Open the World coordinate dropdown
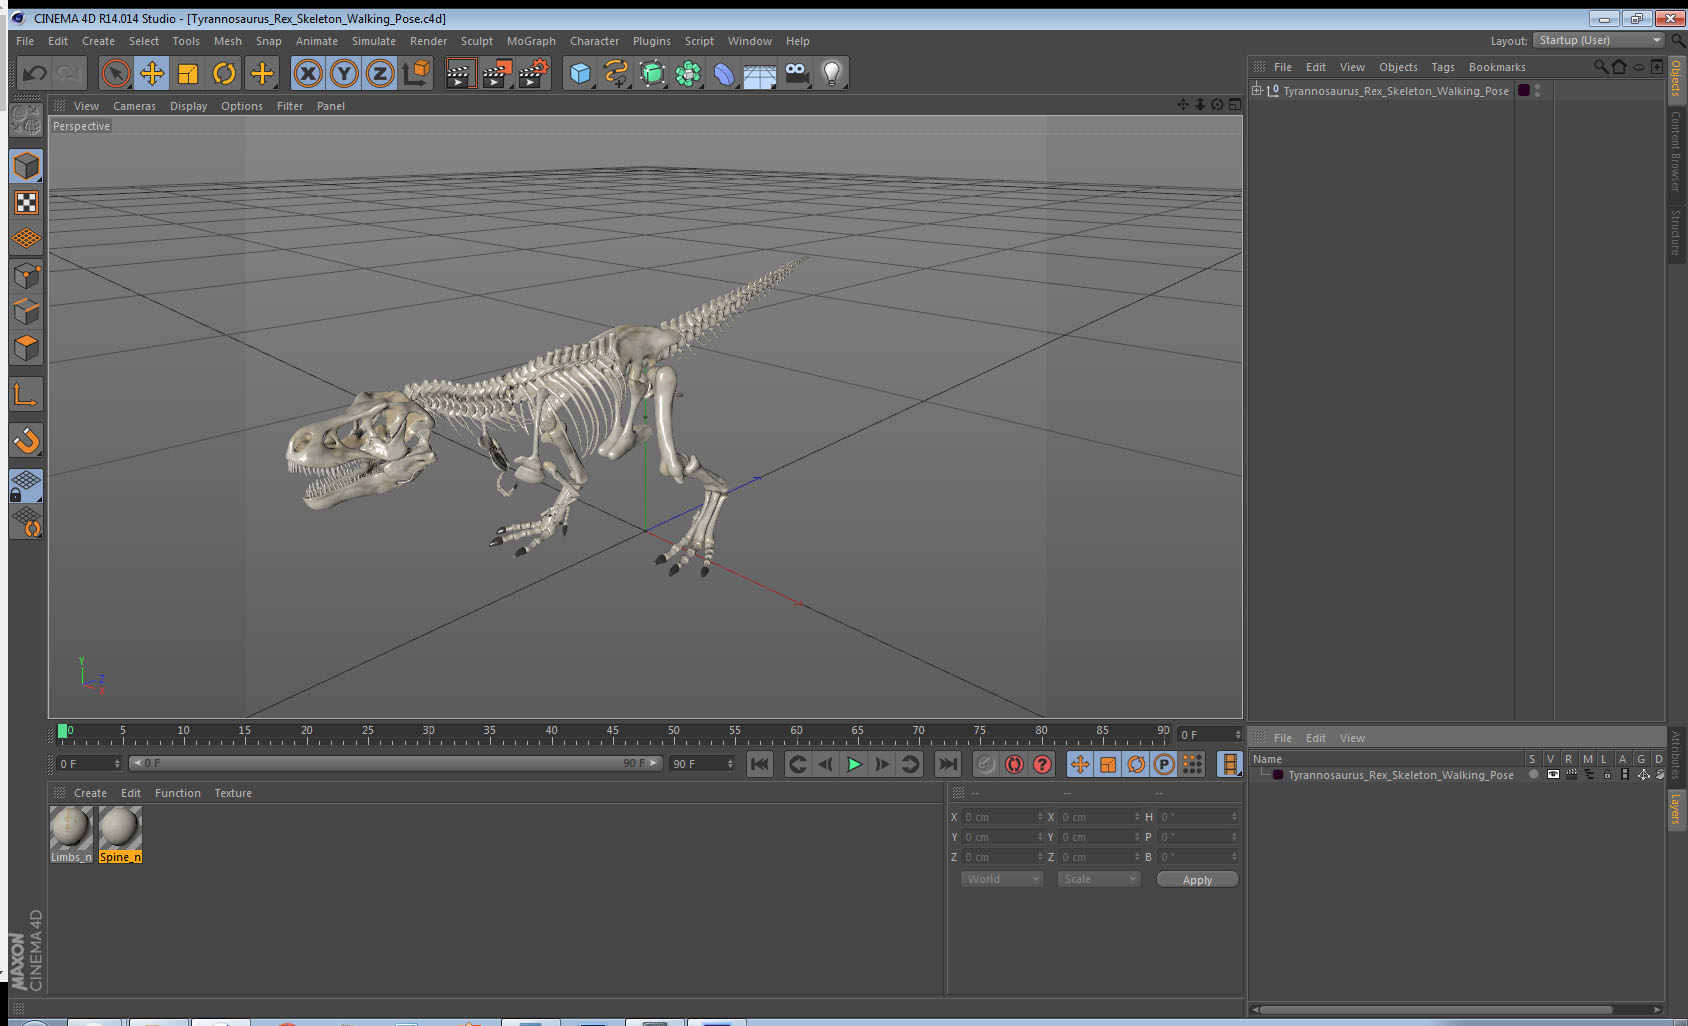Viewport: 1688px width, 1026px height. (x=1002, y=879)
